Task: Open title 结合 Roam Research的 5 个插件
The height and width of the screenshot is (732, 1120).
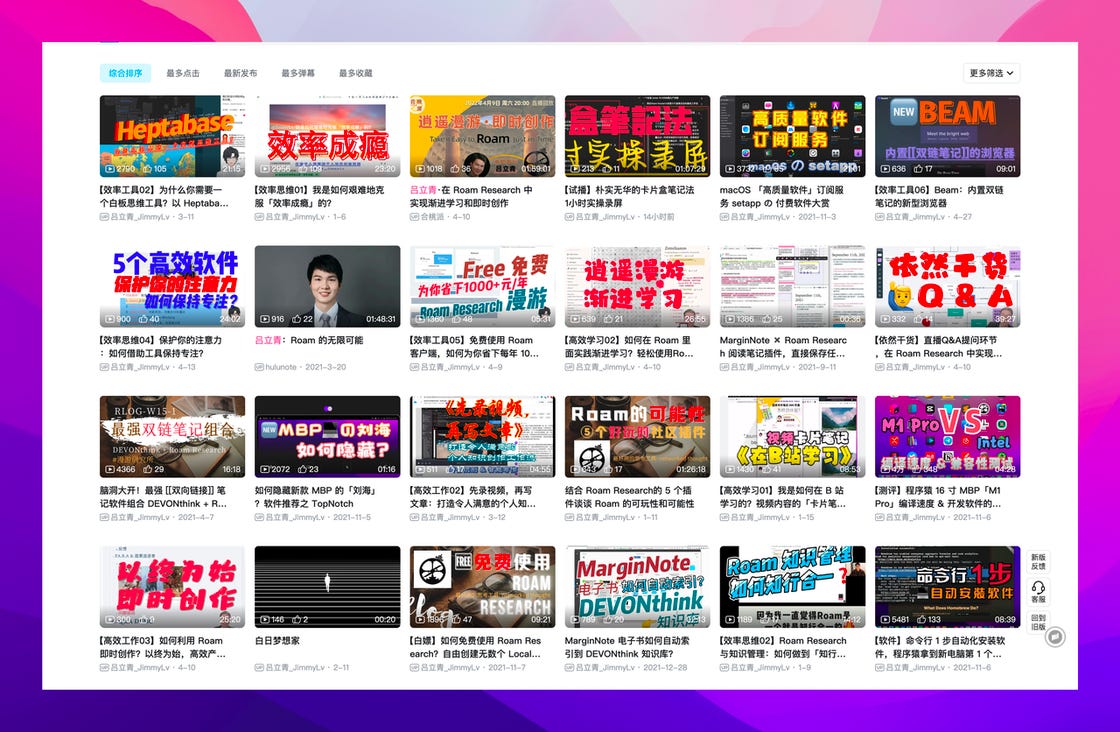Action: [x=629, y=497]
